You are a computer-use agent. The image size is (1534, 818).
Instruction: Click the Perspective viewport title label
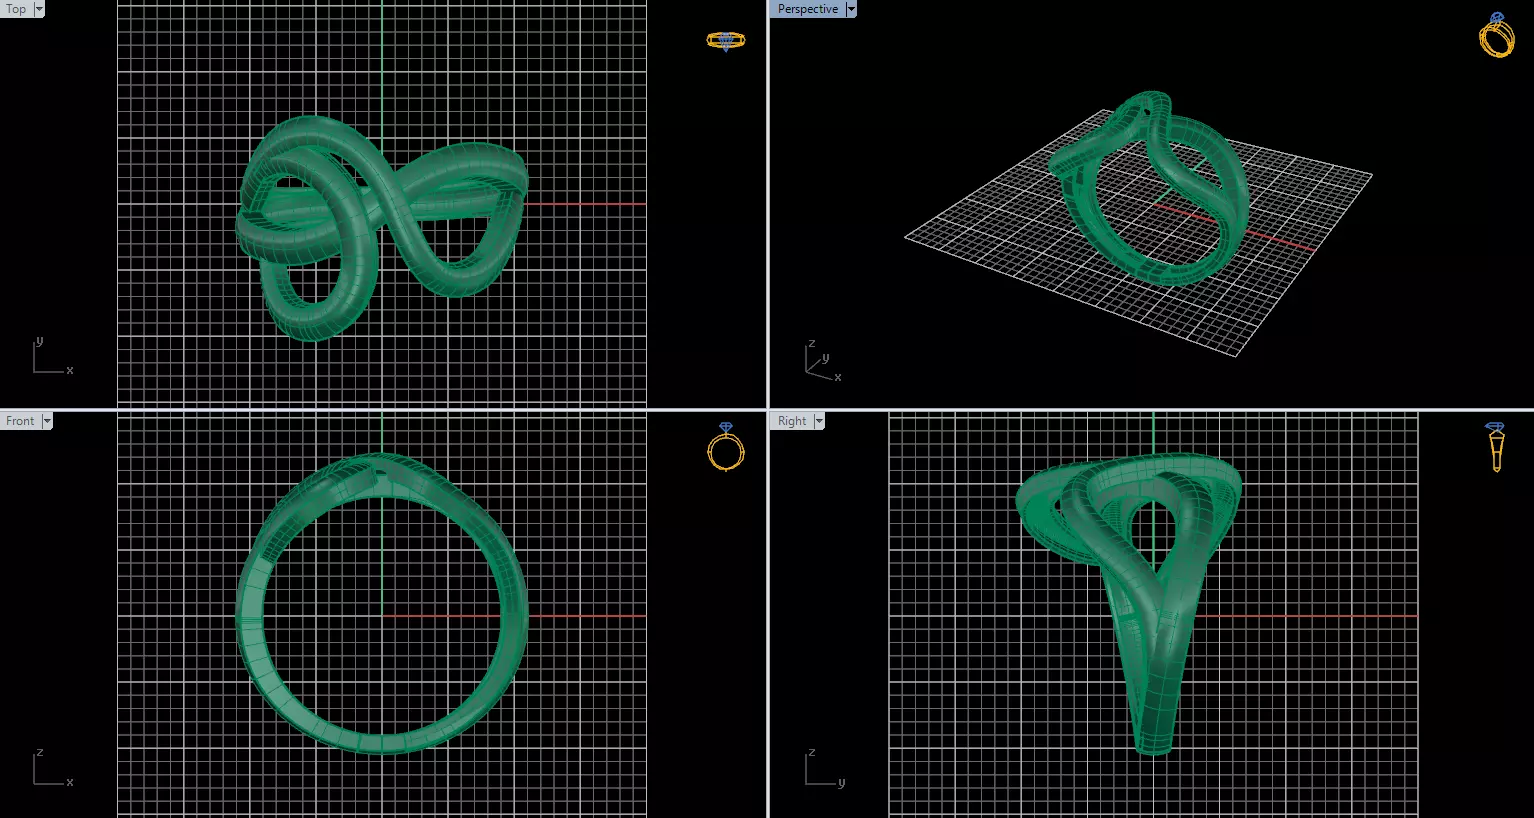click(807, 9)
